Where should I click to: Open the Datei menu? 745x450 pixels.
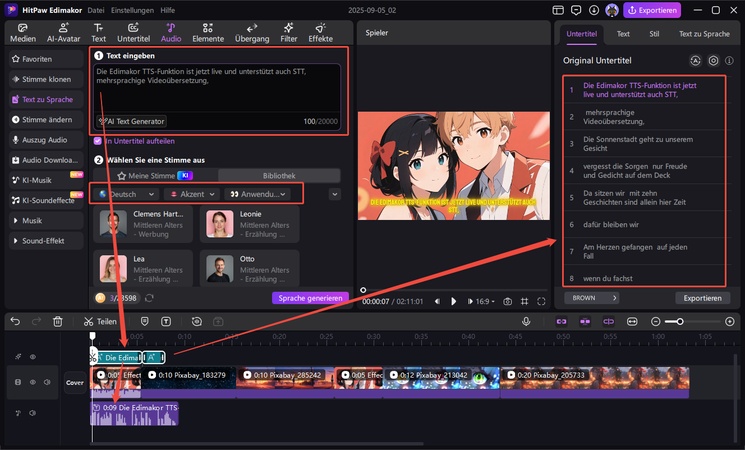pyautogui.click(x=96, y=10)
